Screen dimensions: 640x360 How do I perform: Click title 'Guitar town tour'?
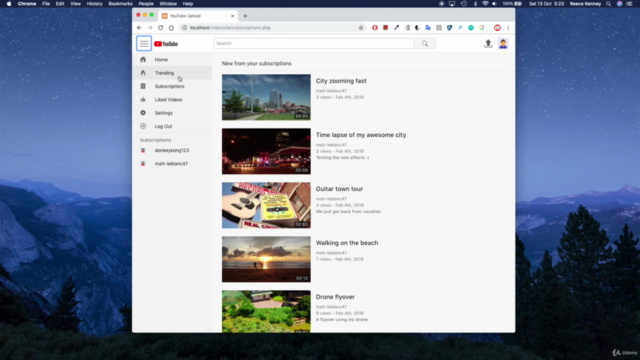point(339,189)
